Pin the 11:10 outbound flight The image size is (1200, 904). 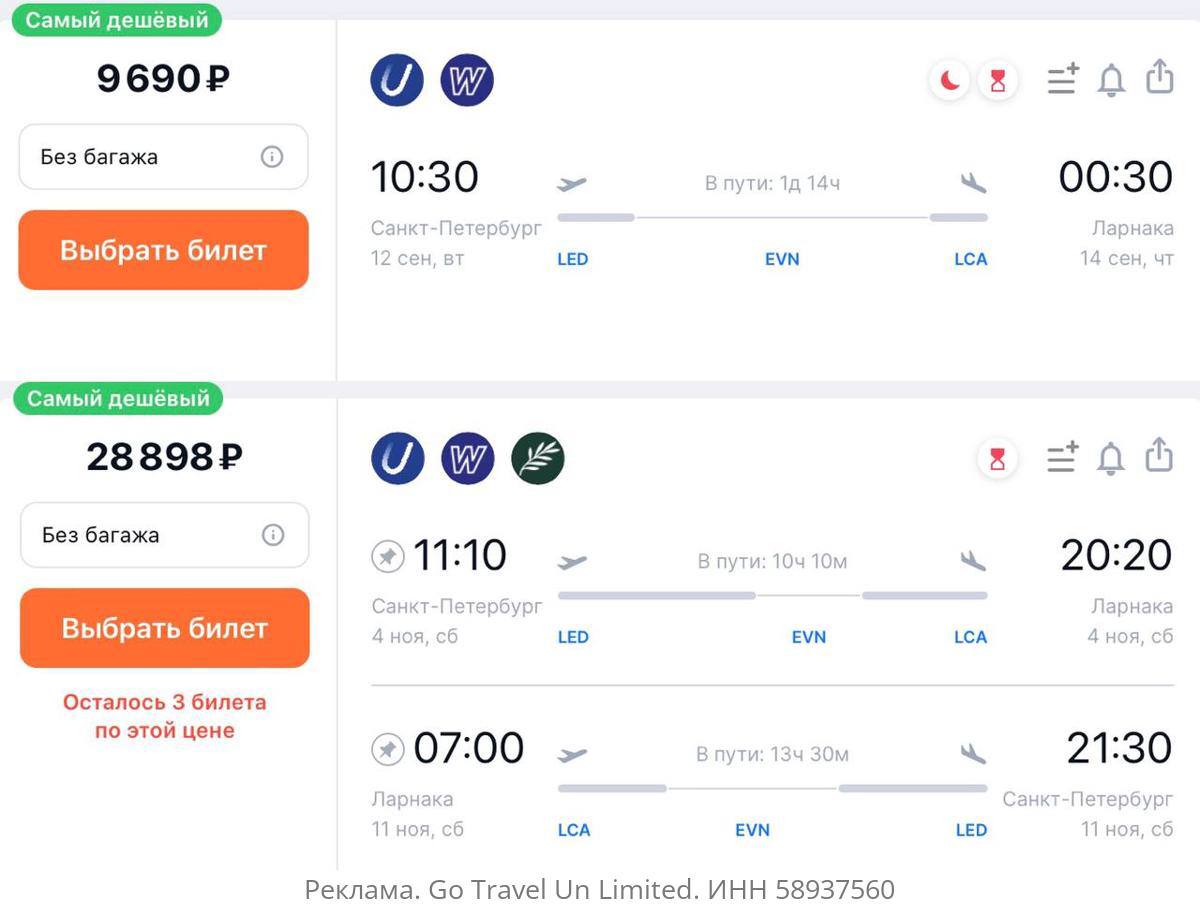(387, 556)
